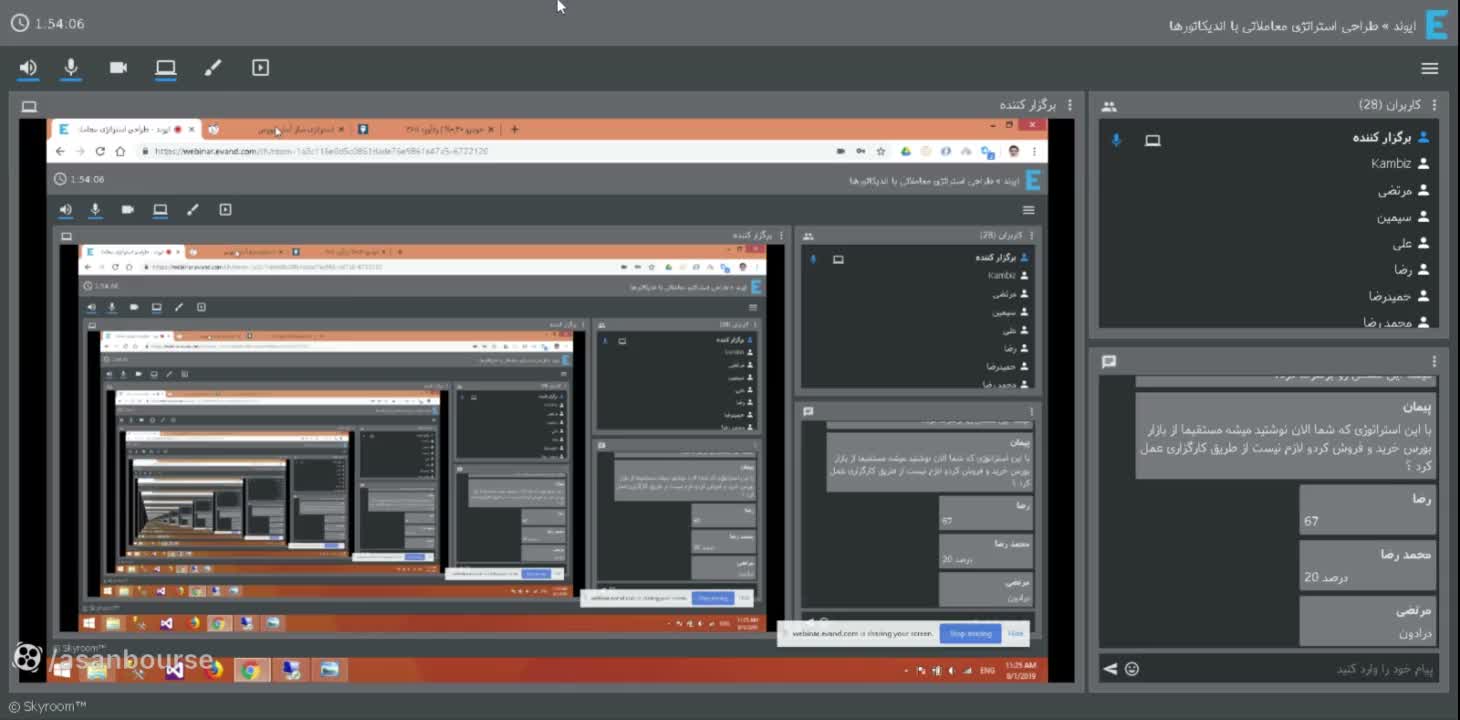Click the home button in shared Chrome window
Image resolution: width=1460 pixels, height=720 pixels.
click(x=120, y=151)
